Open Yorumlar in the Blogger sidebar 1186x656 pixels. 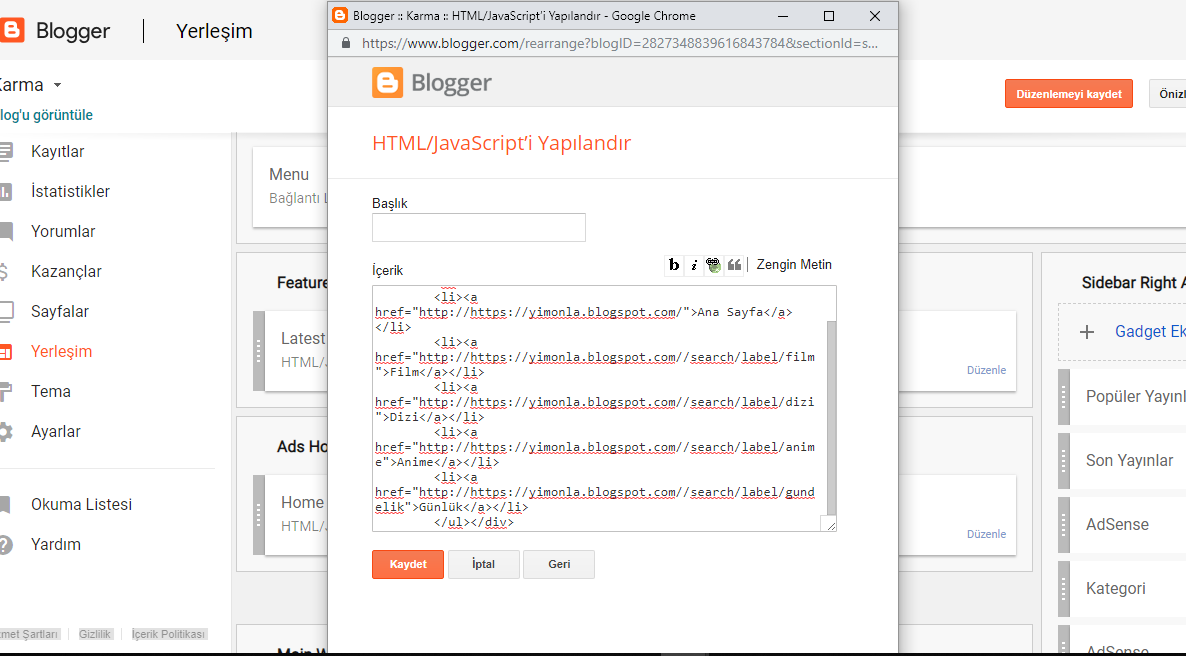click(63, 232)
